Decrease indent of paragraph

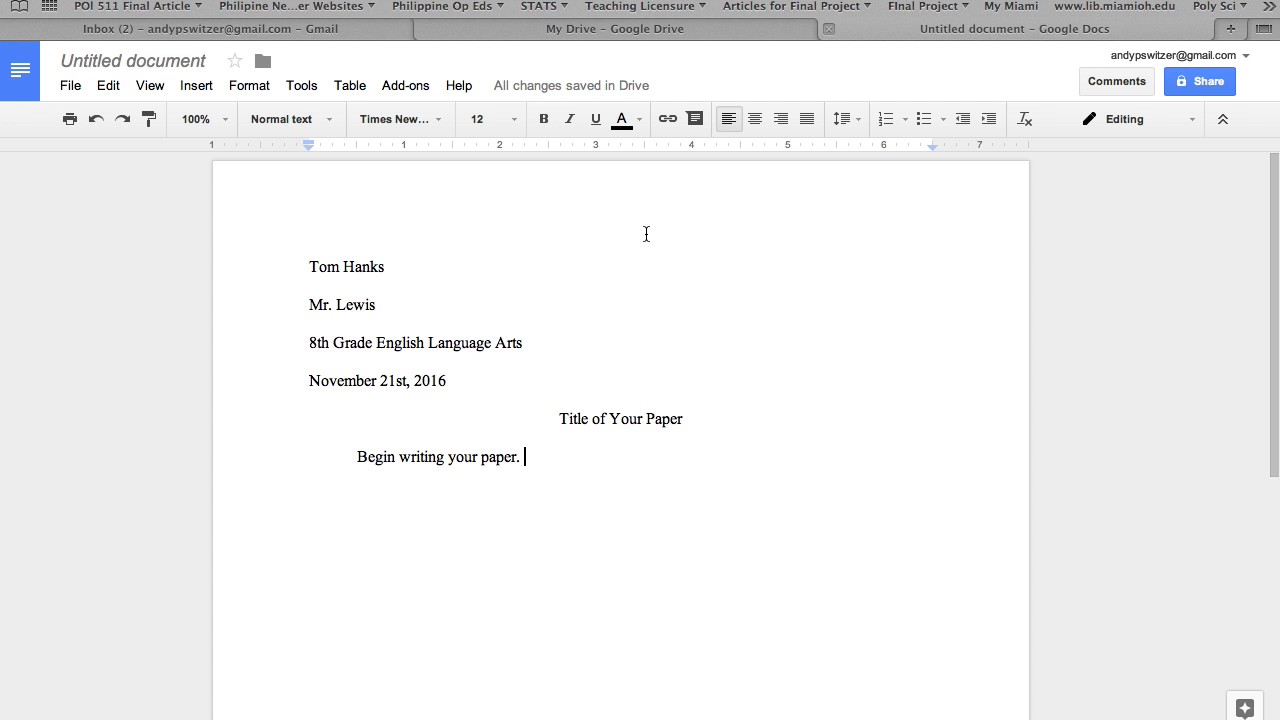point(963,119)
